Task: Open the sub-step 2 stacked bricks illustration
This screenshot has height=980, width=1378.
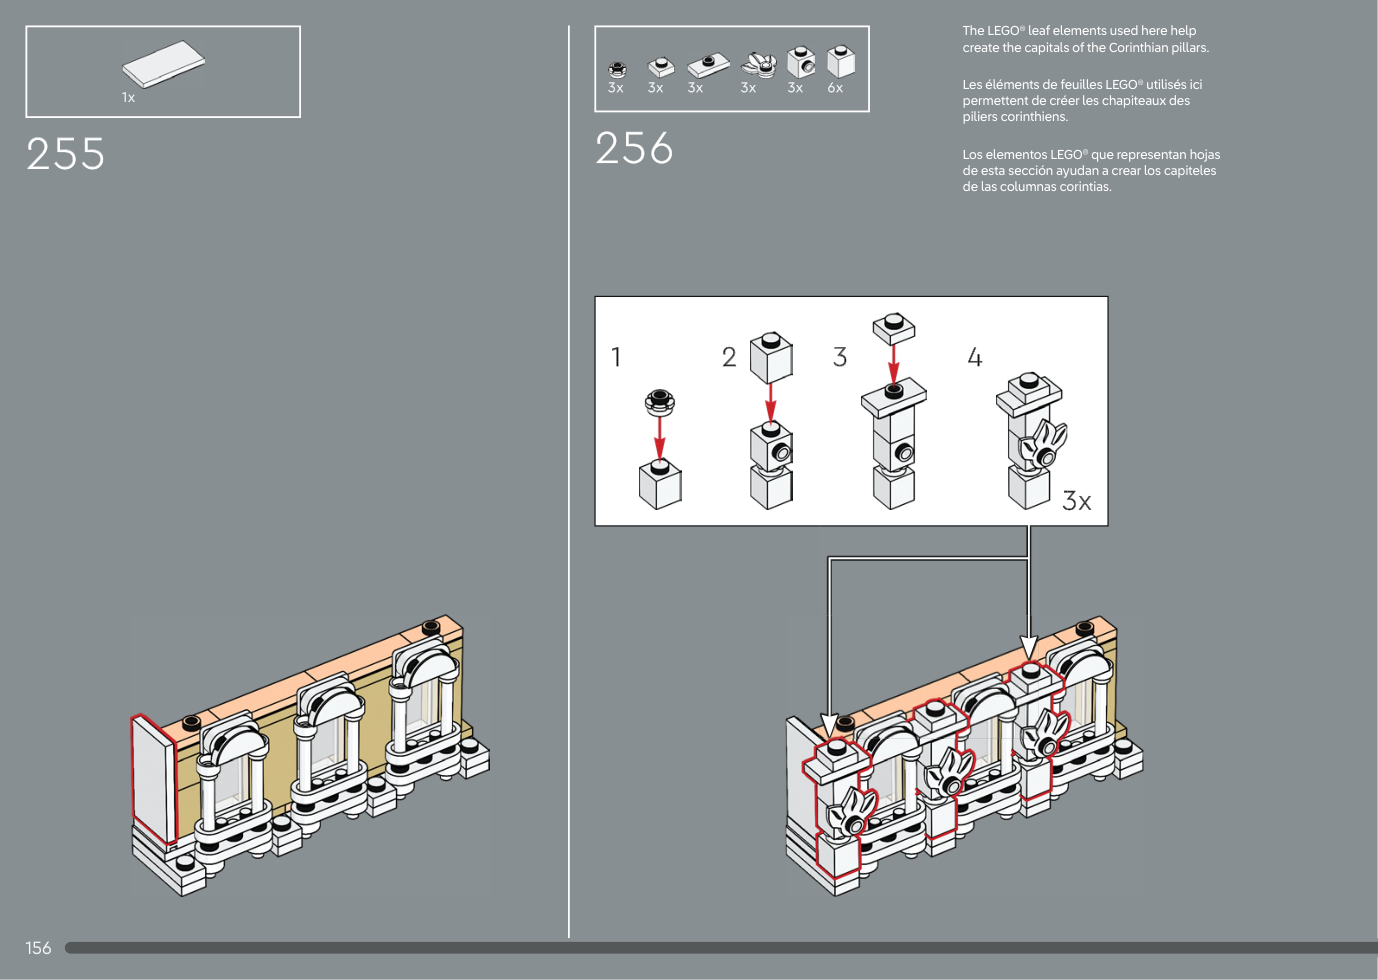Action: coord(771,420)
